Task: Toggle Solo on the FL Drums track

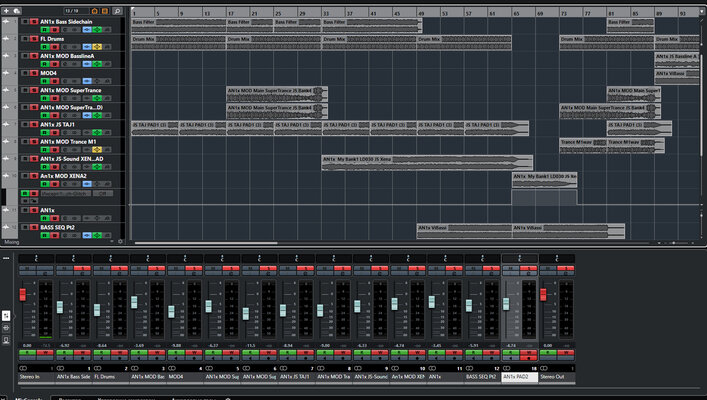Action: coord(34,39)
